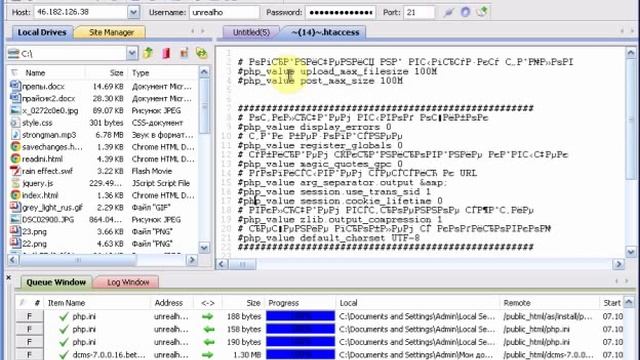The width and height of the screenshot is (640, 360).
Task: Click the small icon left of Name header
Action: (15, 73)
